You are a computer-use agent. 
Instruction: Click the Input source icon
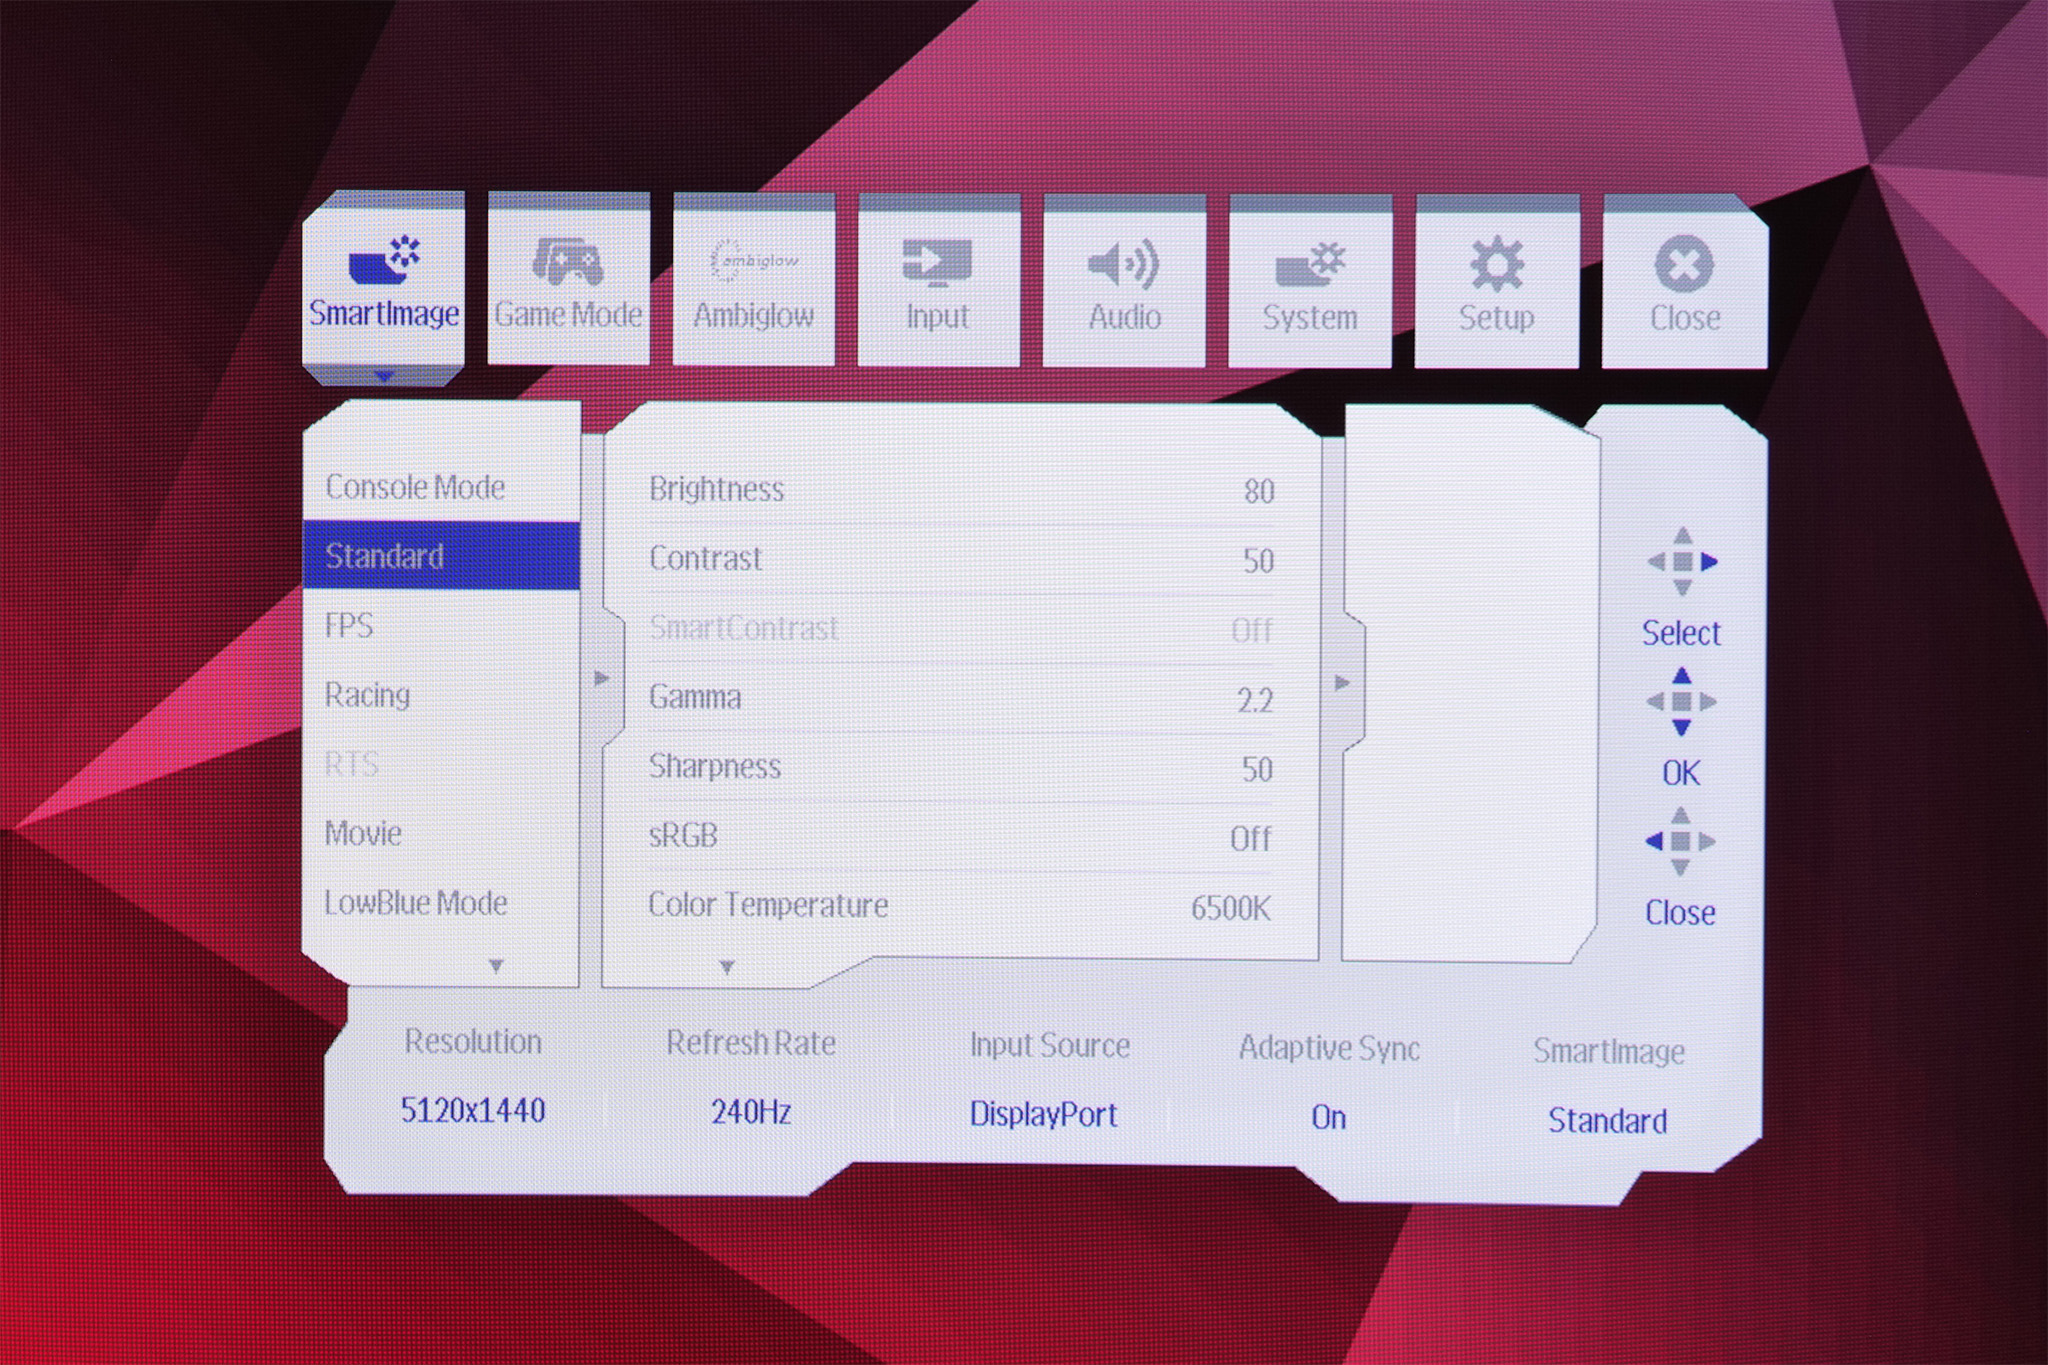938,262
